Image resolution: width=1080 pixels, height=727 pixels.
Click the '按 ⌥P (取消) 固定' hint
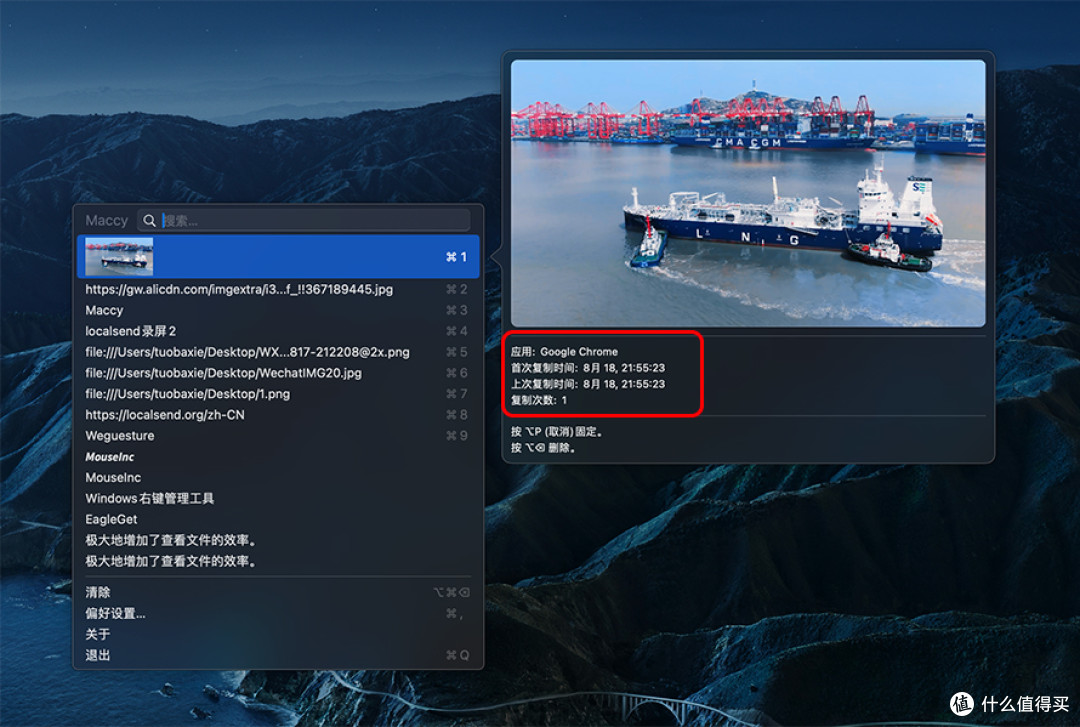point(557,432)
